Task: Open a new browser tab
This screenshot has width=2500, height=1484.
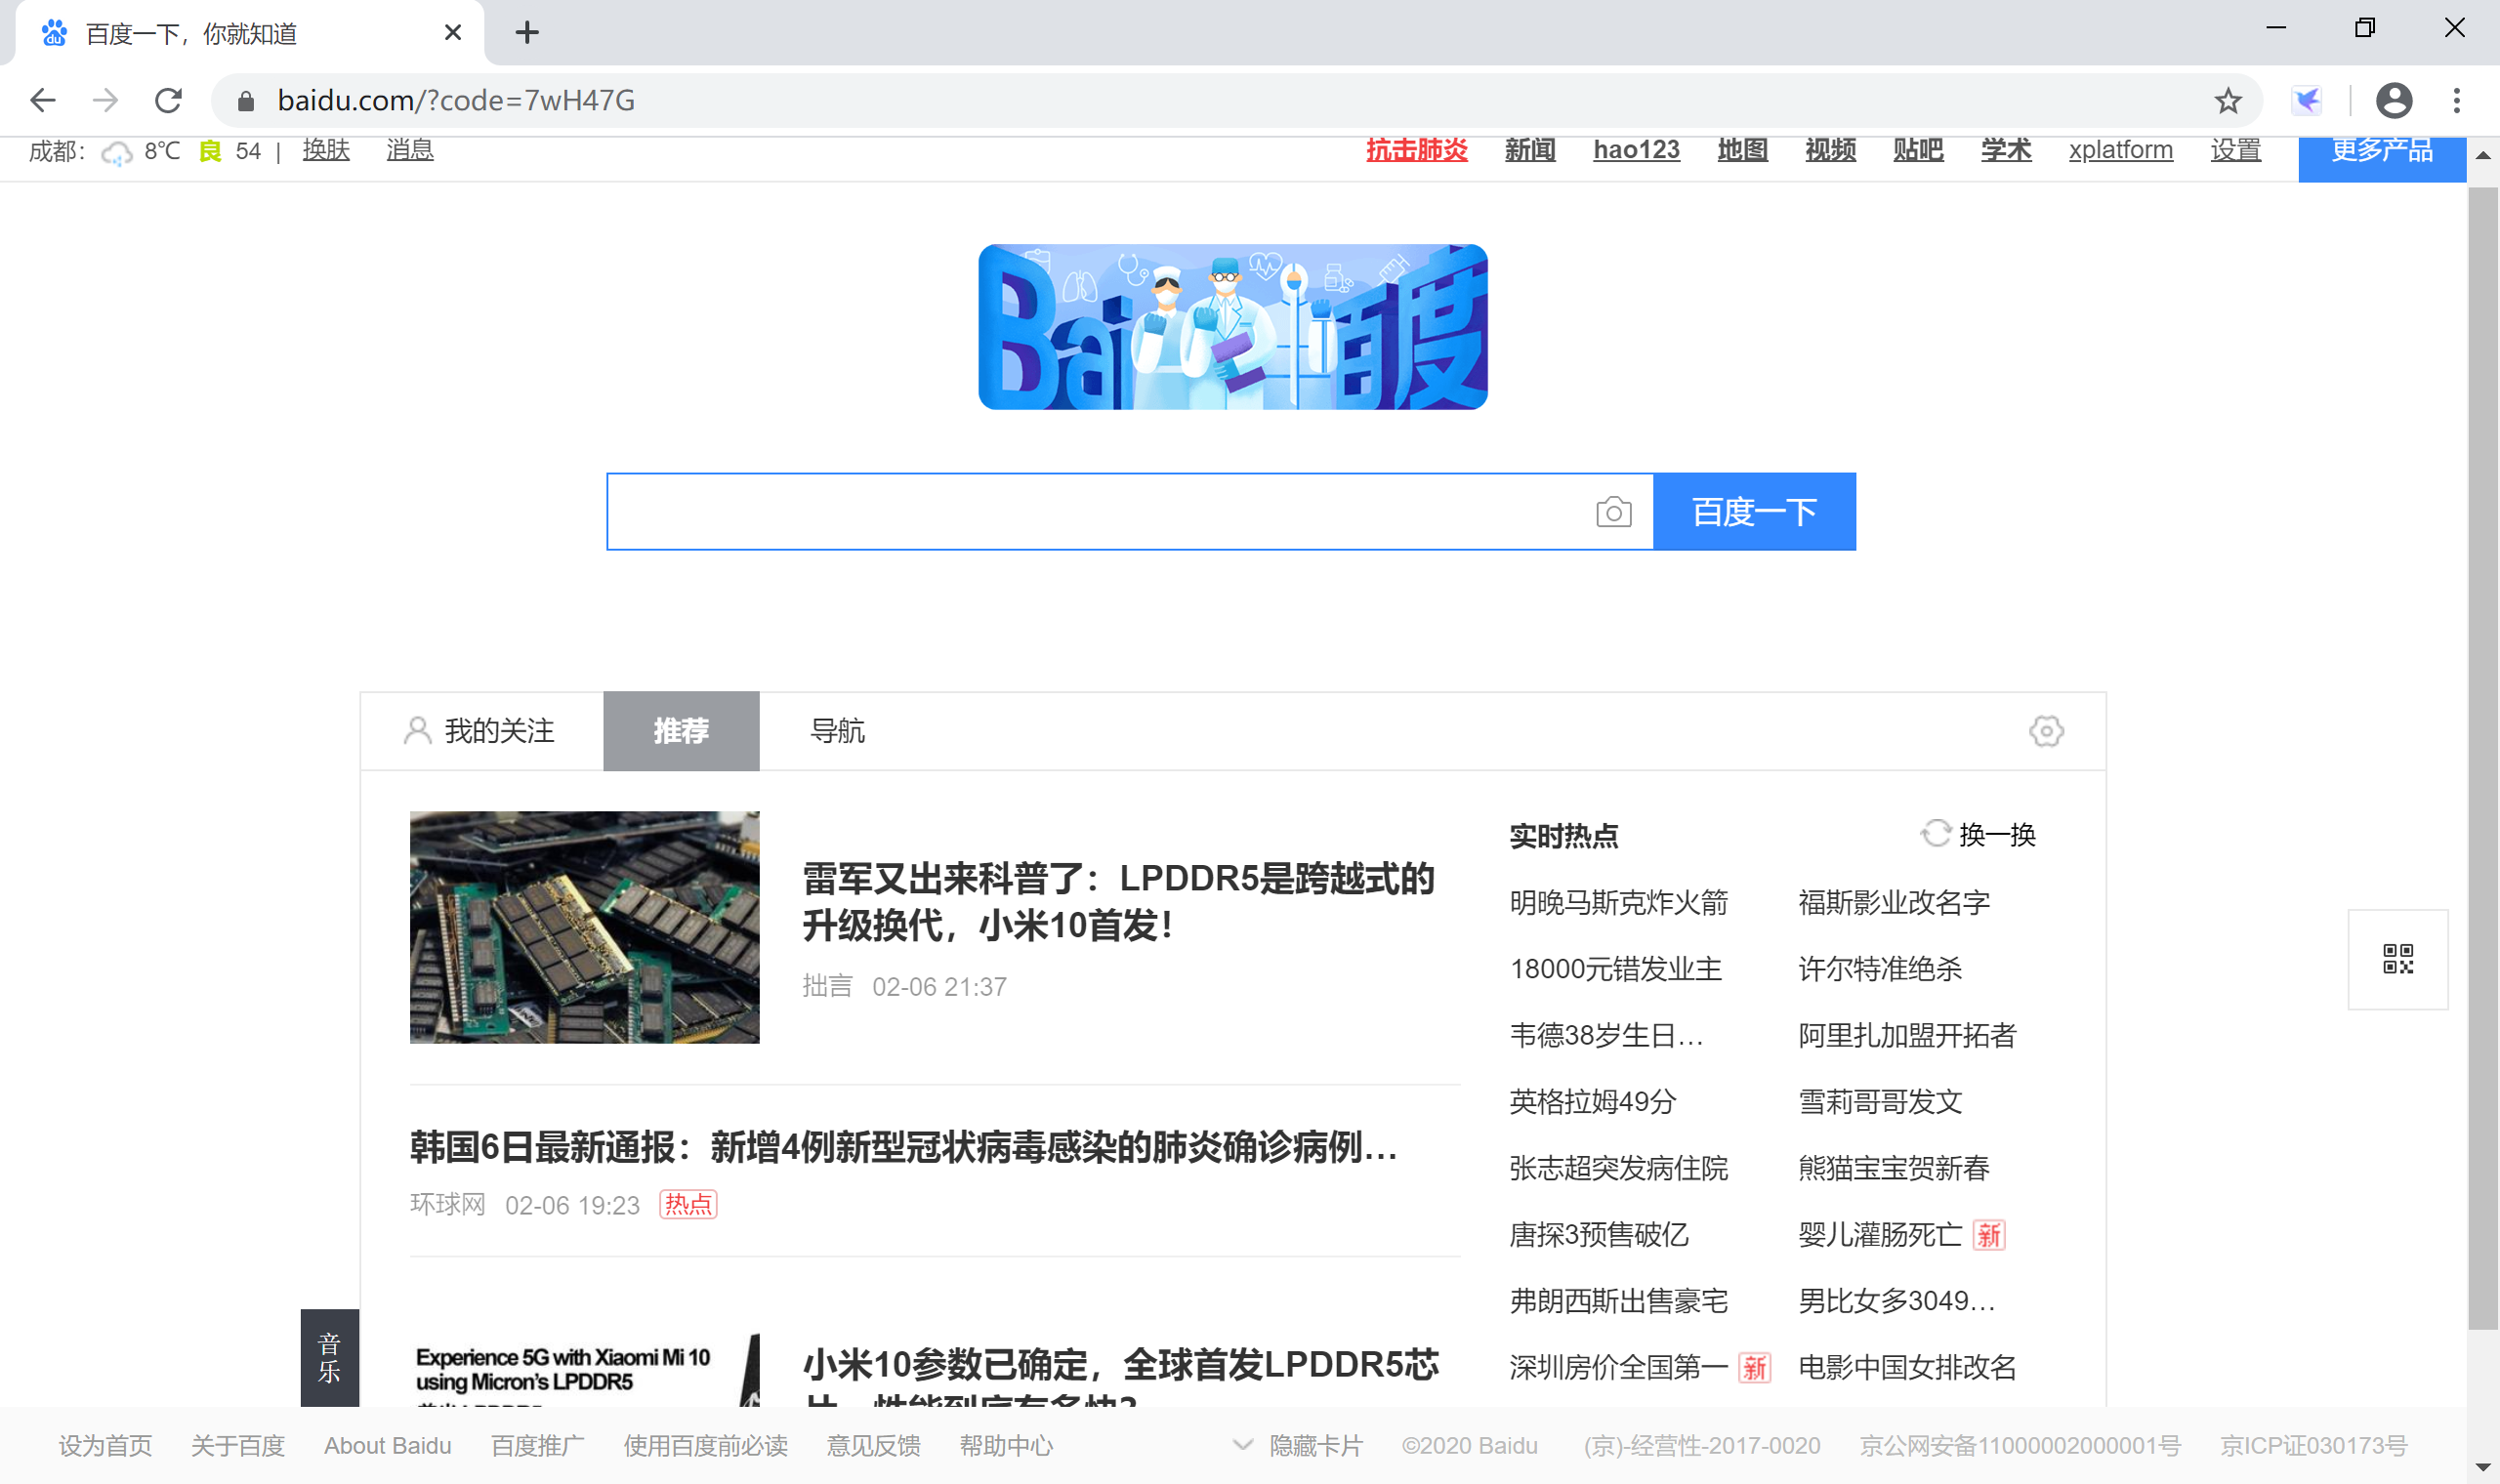Action: [x=527, y=33]
